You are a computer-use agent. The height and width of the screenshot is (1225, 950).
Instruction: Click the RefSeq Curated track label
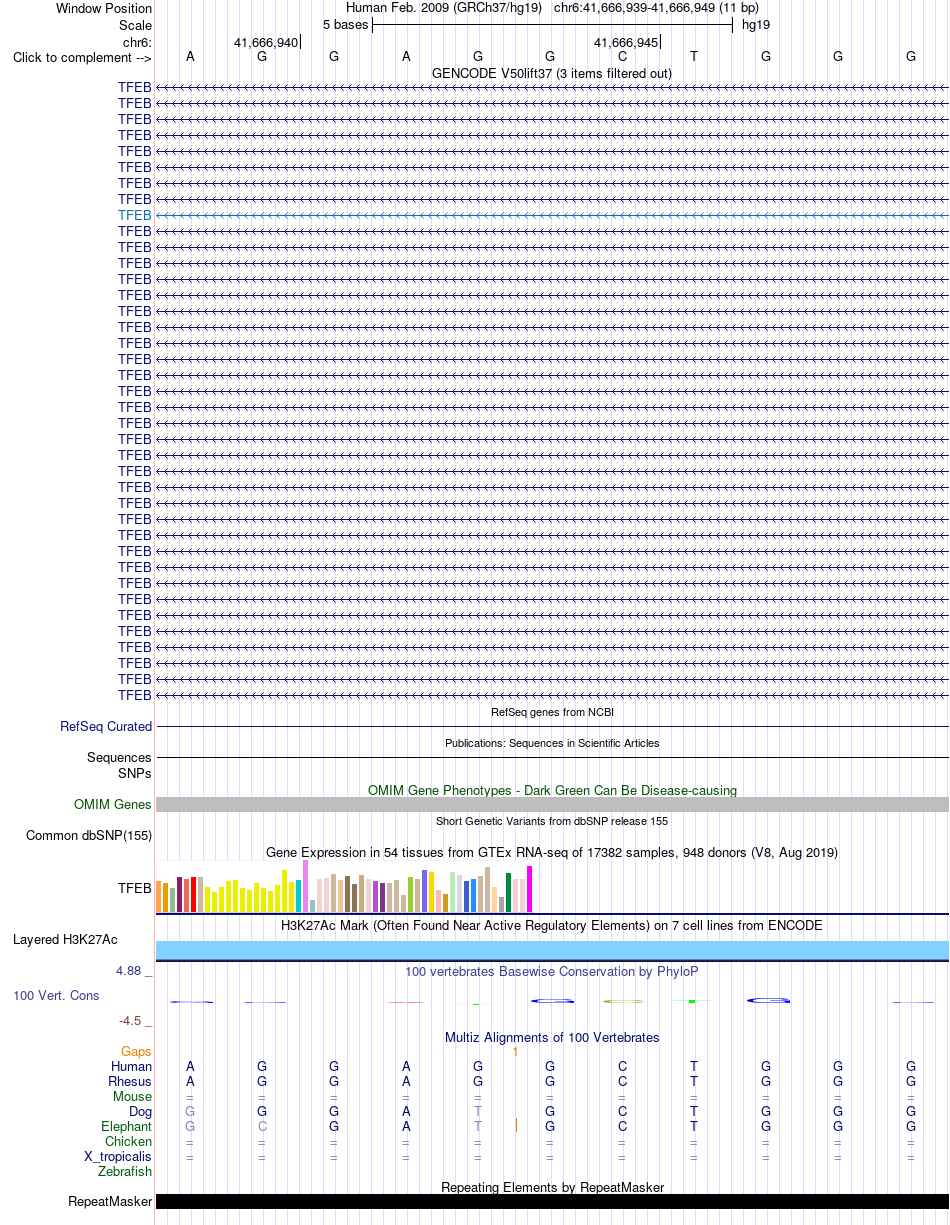pos(106,727)
